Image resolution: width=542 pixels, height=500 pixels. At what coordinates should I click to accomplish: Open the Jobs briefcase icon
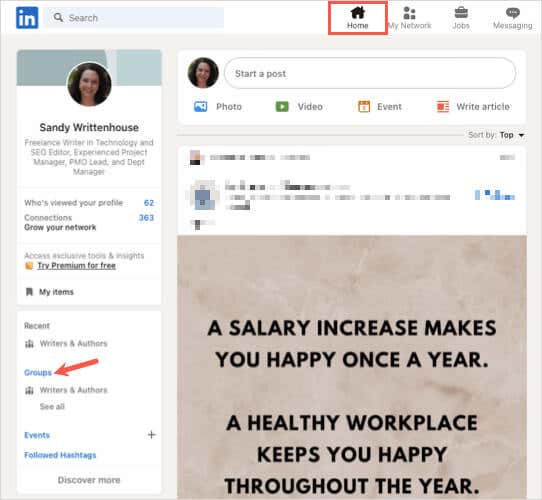[461, 13]
